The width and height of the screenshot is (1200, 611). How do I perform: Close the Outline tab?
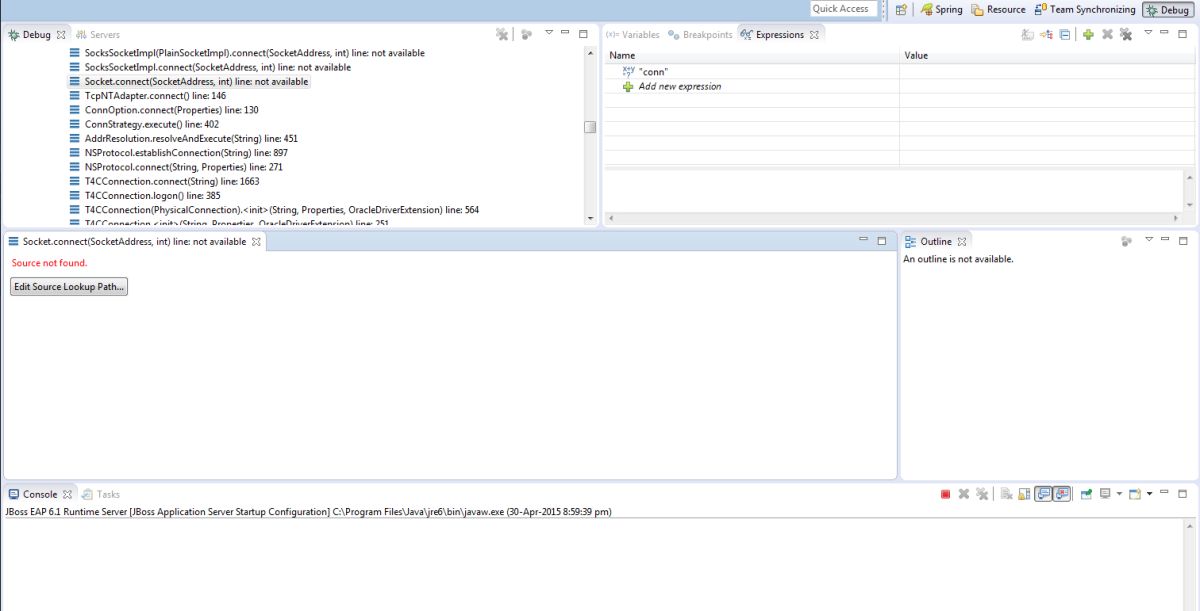(x=962, y=241)
